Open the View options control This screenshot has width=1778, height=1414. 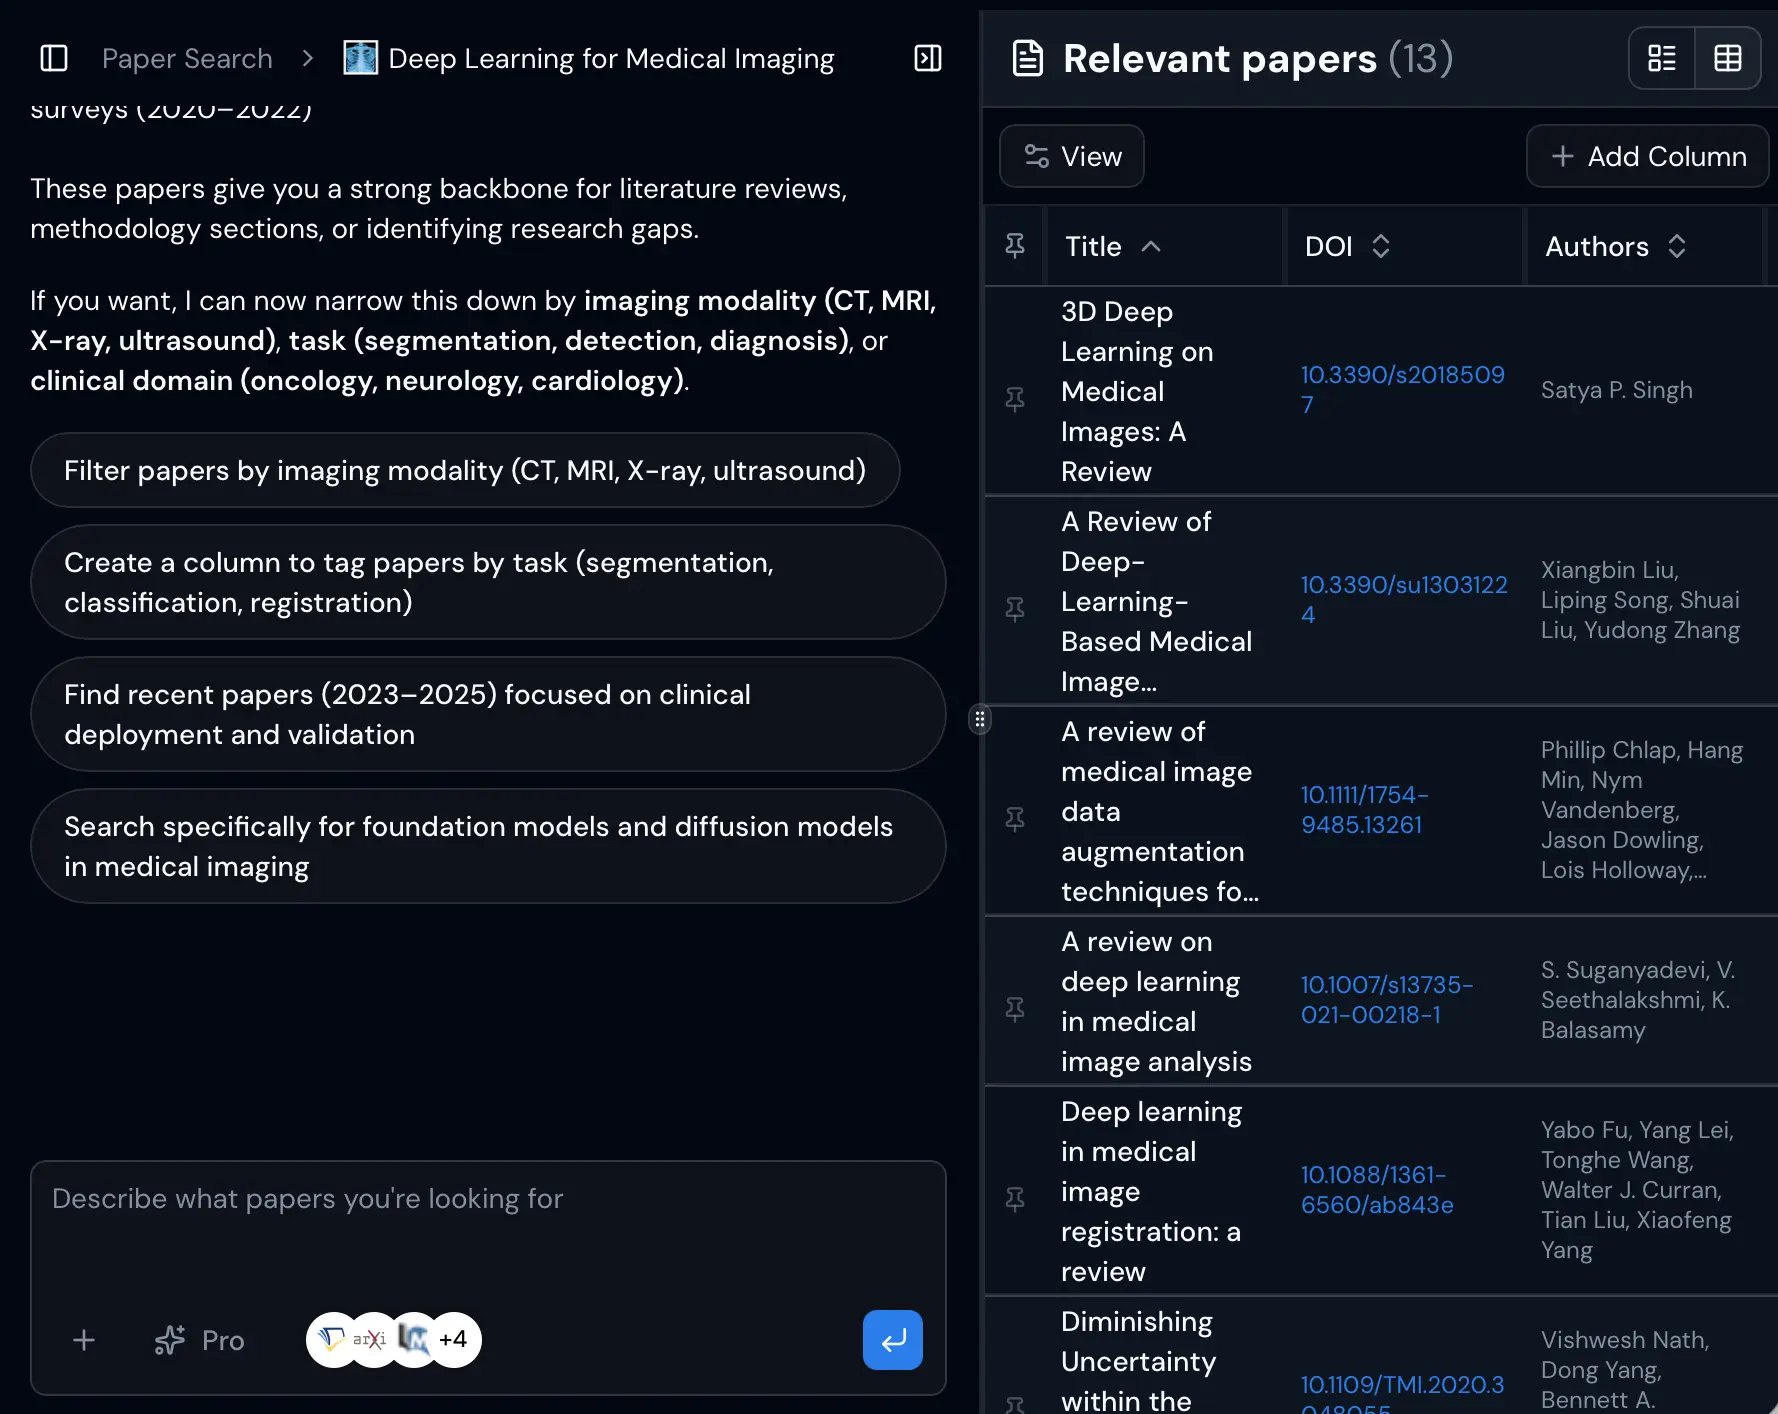(1071, 156)
